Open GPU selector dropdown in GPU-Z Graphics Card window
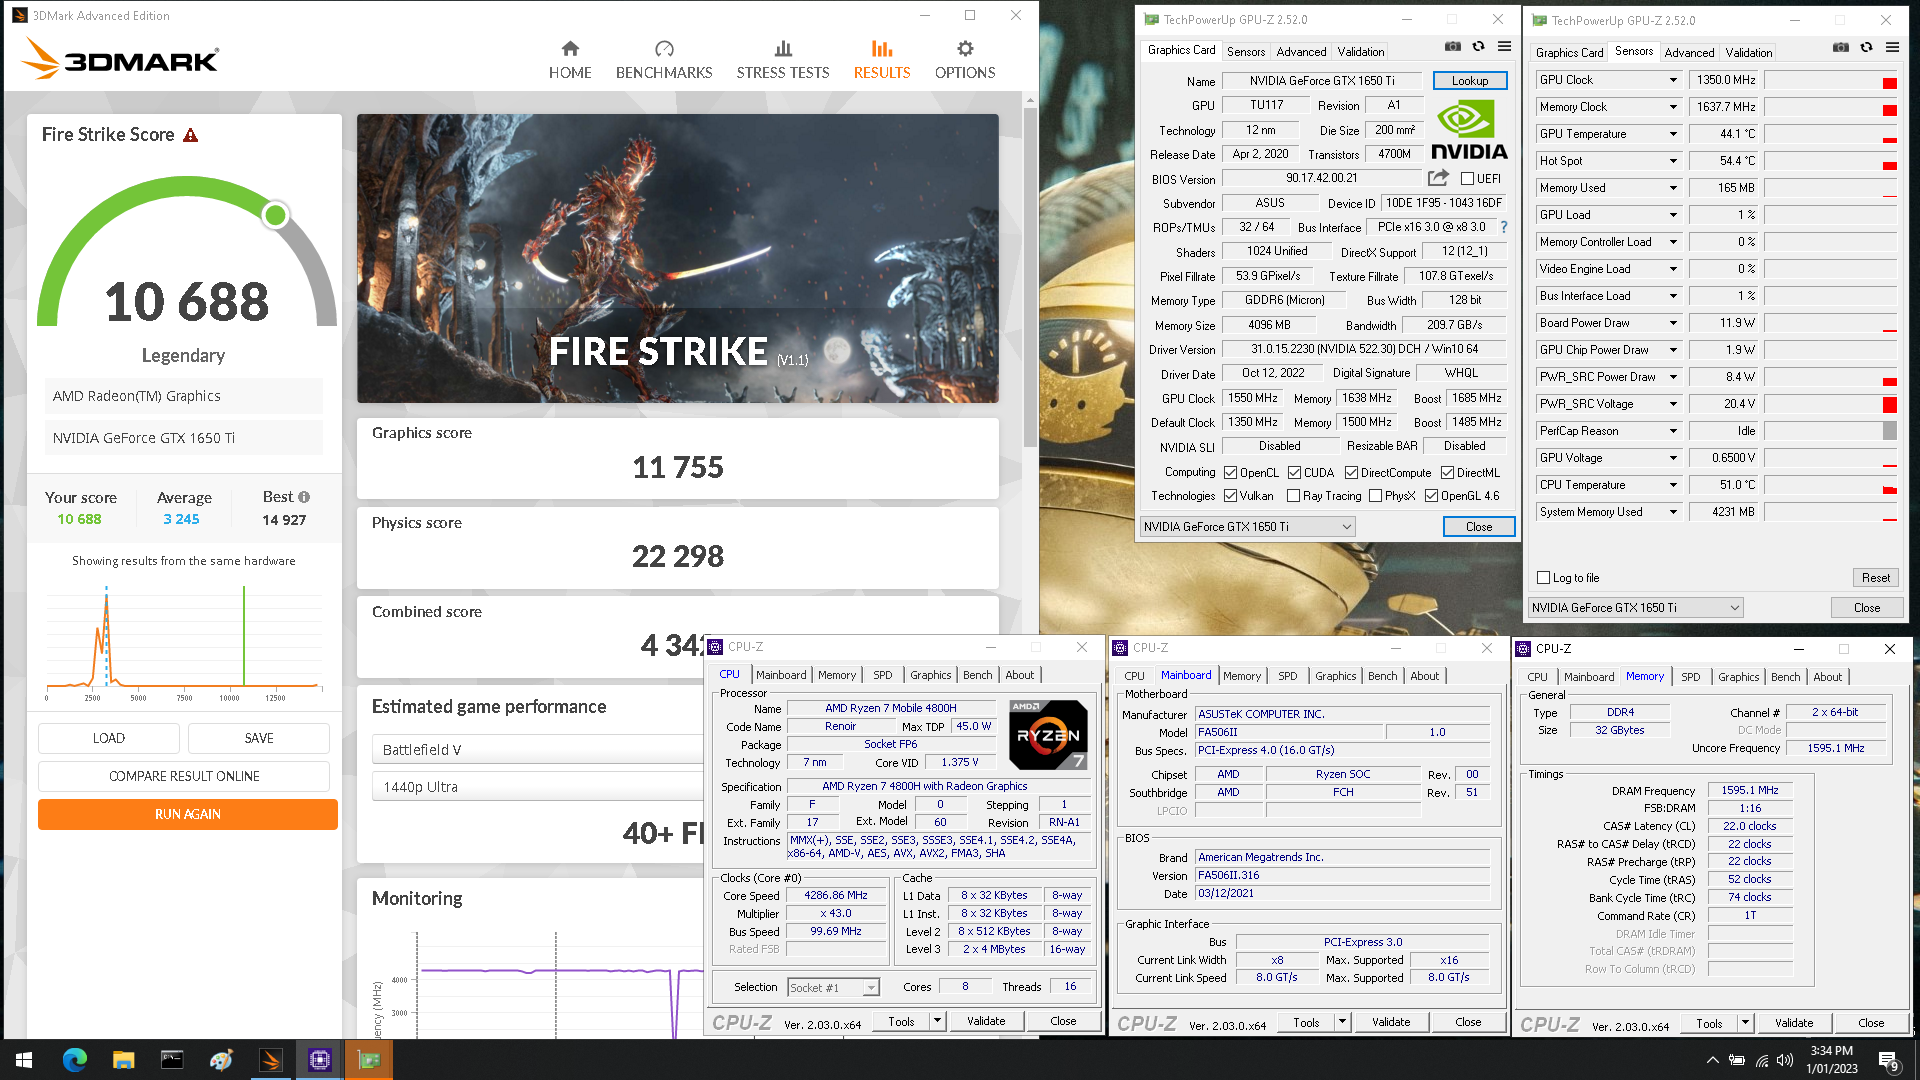This screenshot has height=1080, width=1920. (x=1247, y=527)
